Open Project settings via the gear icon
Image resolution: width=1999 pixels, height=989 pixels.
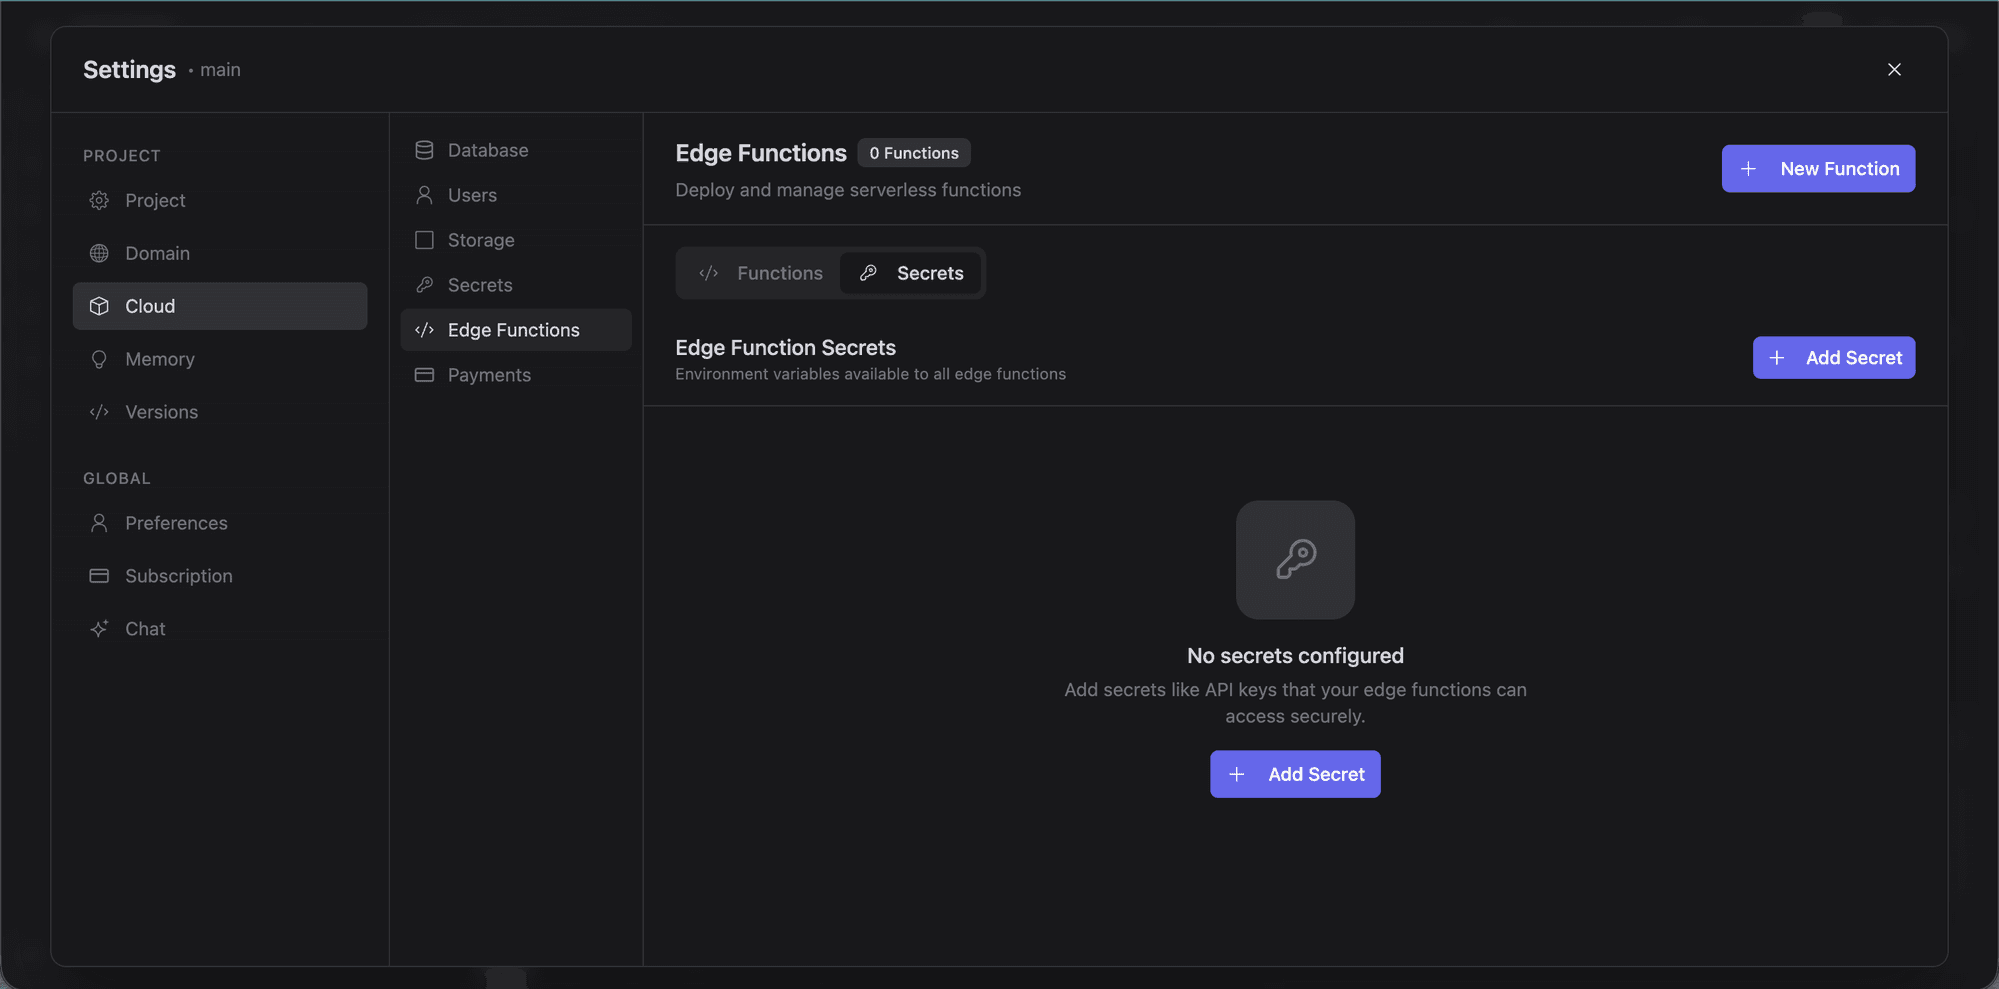click(99, 200)
